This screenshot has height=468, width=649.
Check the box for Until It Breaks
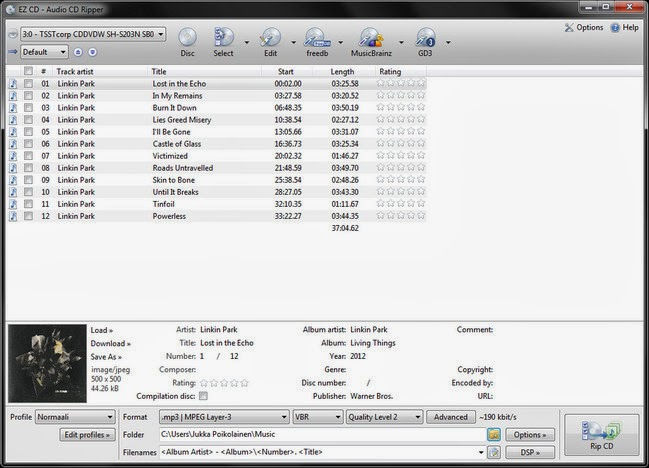(28, 192)
